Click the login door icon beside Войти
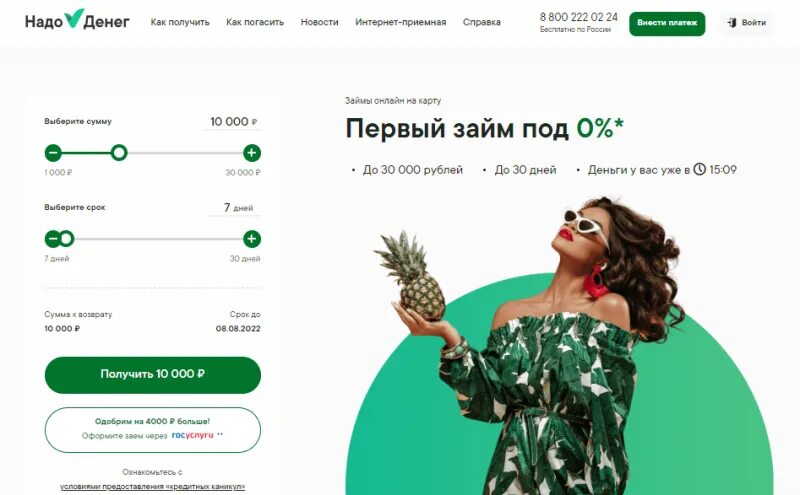The image size is (800, 495). (x=732, y=22)
